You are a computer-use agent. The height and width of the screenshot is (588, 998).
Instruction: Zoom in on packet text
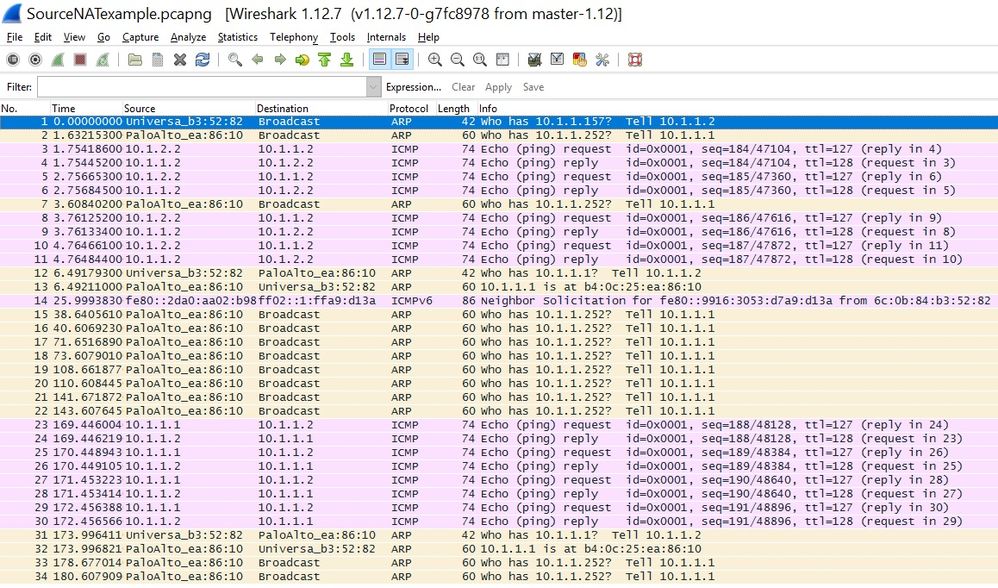pos(435,60)
